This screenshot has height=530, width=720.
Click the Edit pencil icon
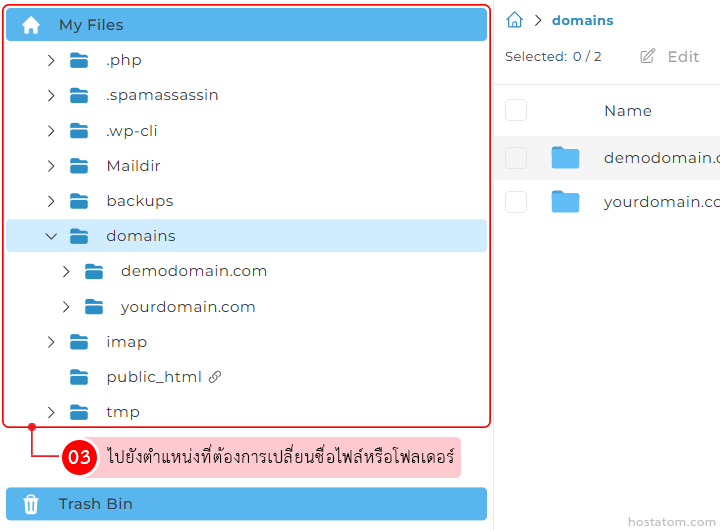coord(648,57)
